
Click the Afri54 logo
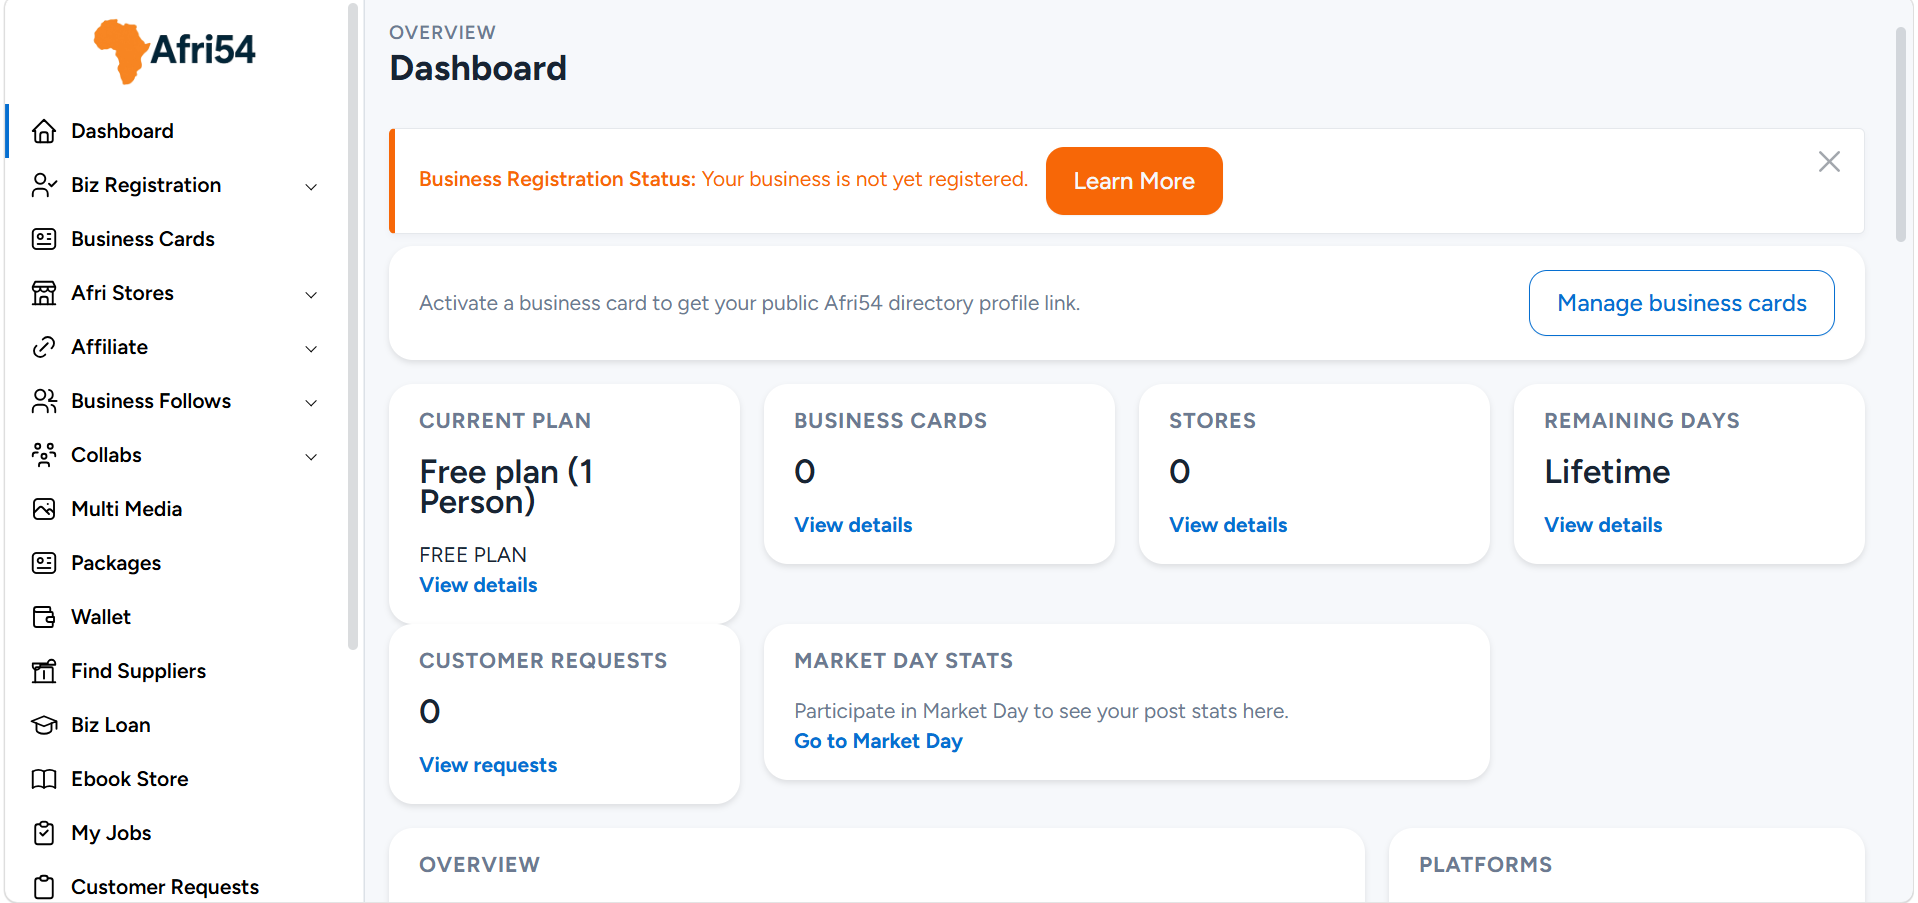(x=175, y=50)
